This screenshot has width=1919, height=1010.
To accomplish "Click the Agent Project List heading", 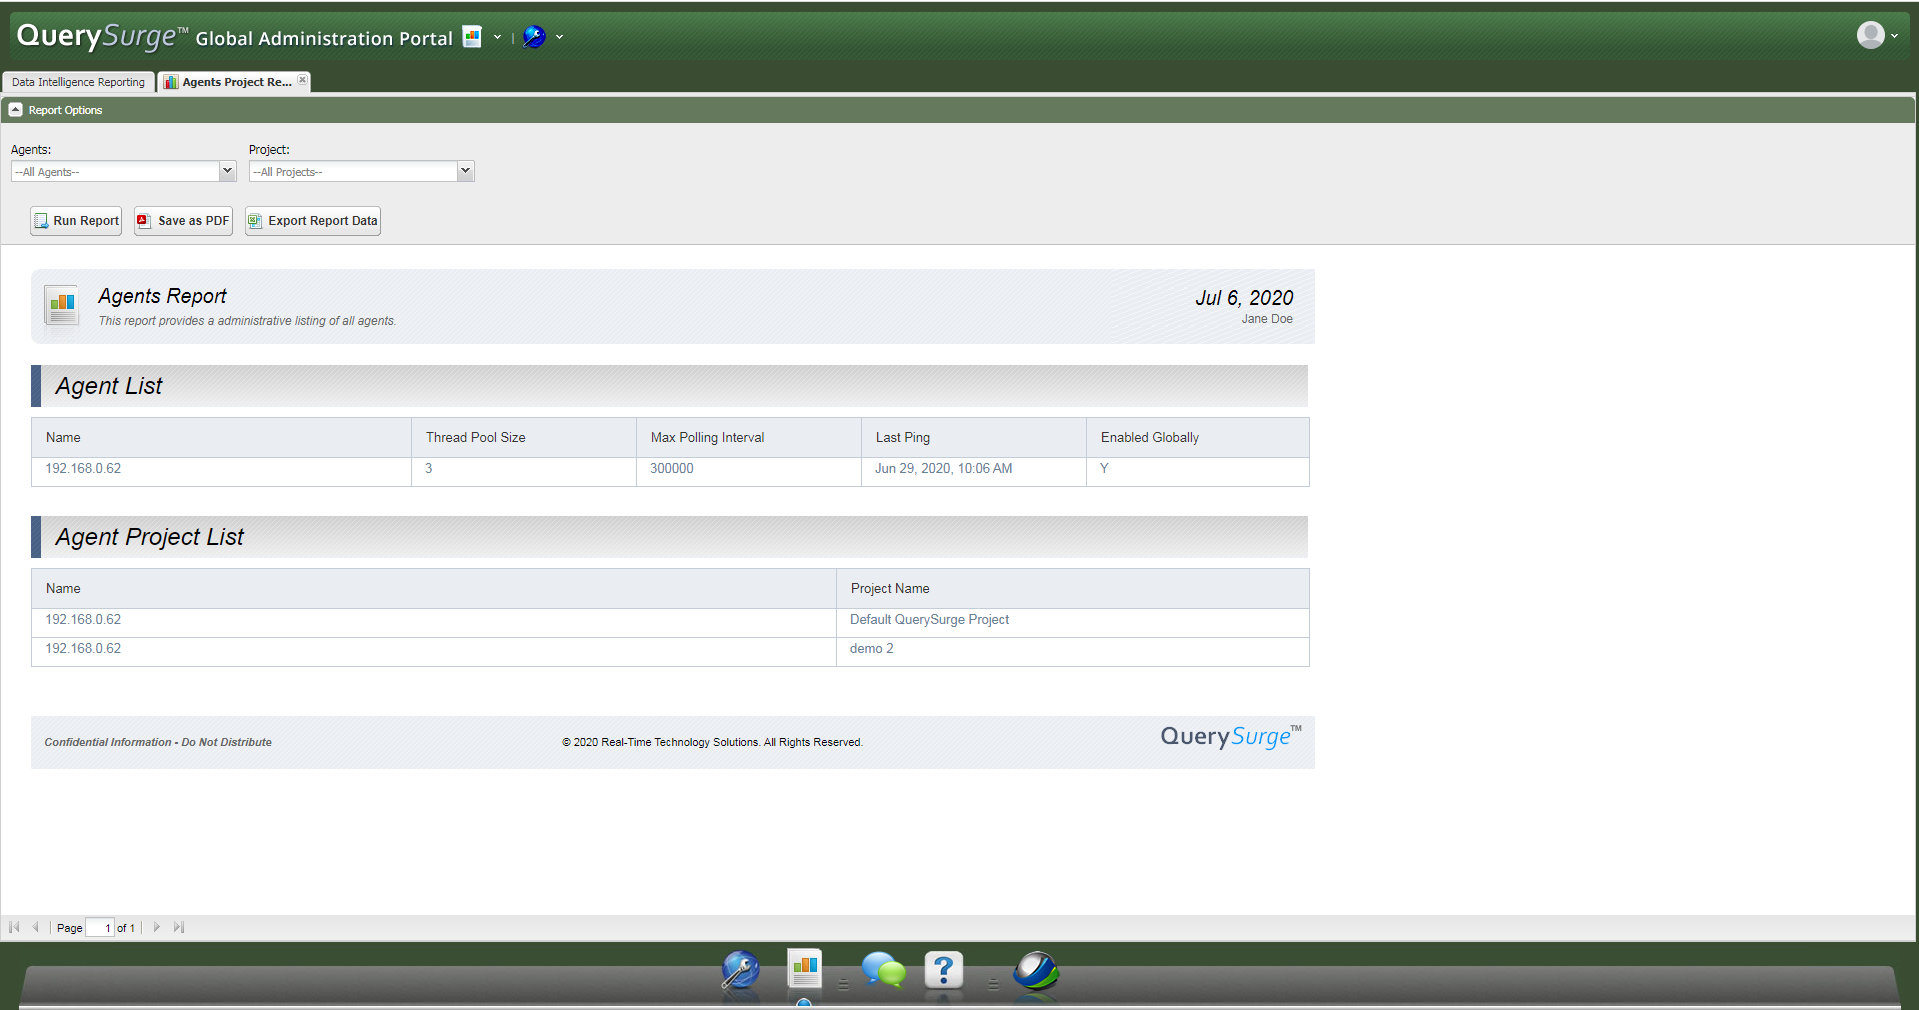I will (x=150, y=537).
